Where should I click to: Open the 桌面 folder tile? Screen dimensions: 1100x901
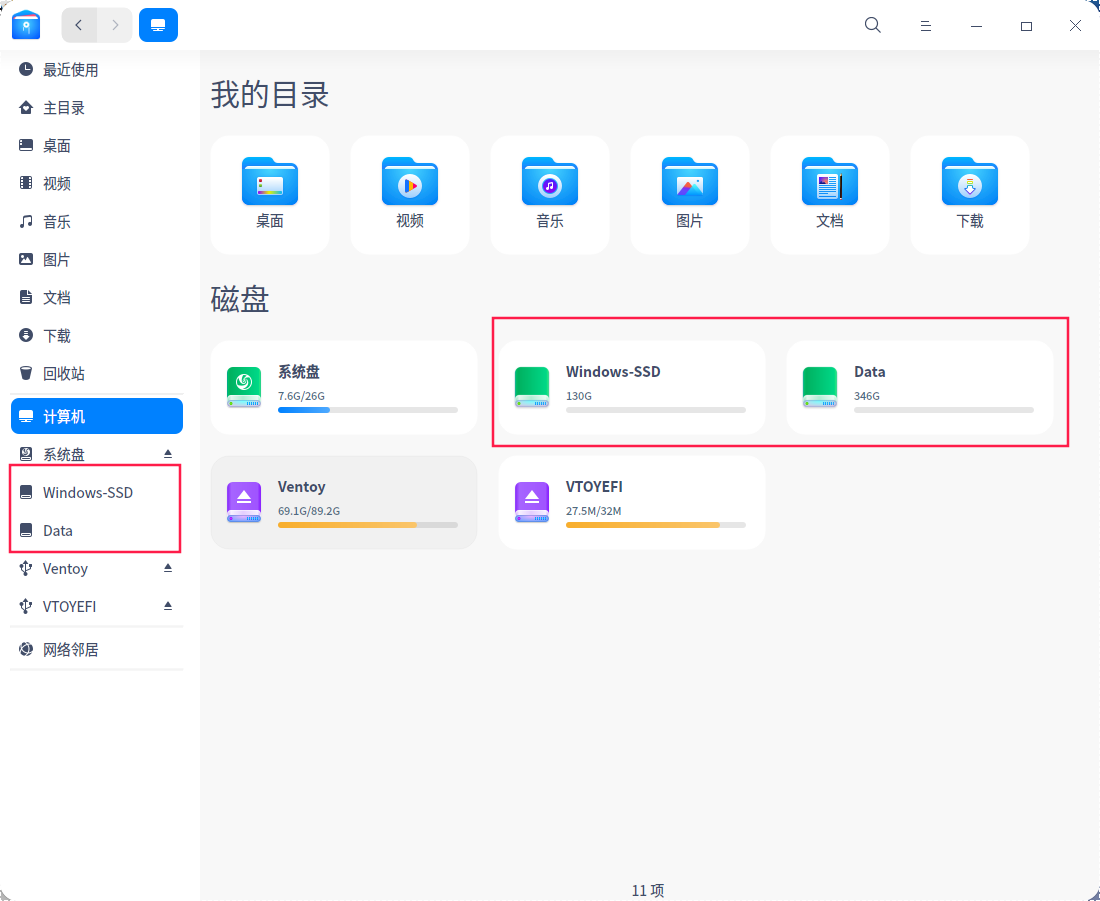(269, 193)
